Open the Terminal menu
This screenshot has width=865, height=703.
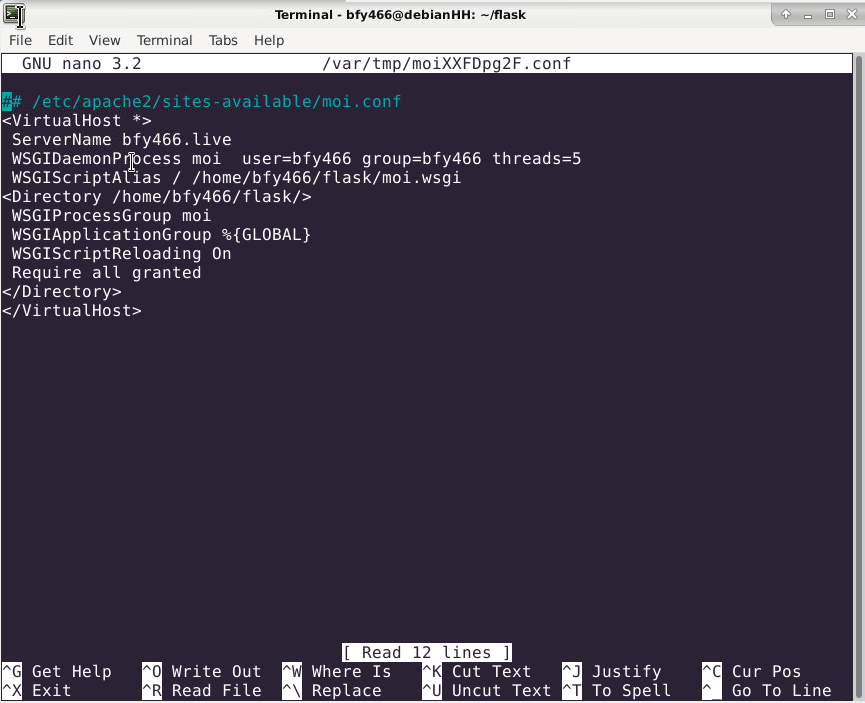click(x=164, y=40)
